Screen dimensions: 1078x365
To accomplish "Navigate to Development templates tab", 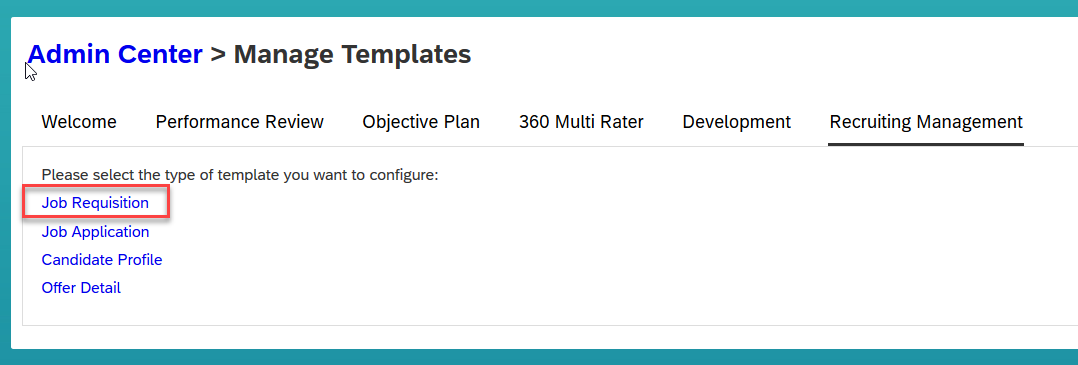I will pos(736,122).
